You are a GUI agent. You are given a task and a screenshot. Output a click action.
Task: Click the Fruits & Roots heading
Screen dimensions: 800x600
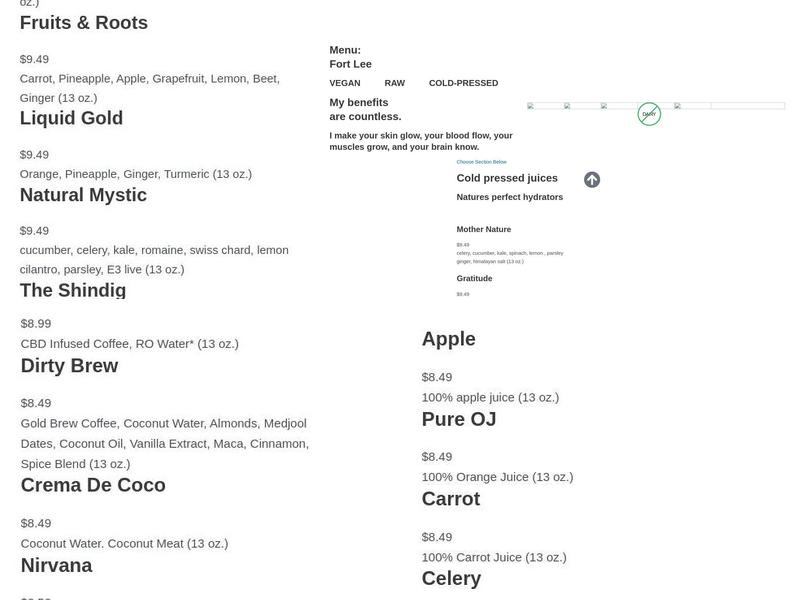coord(83,22)
